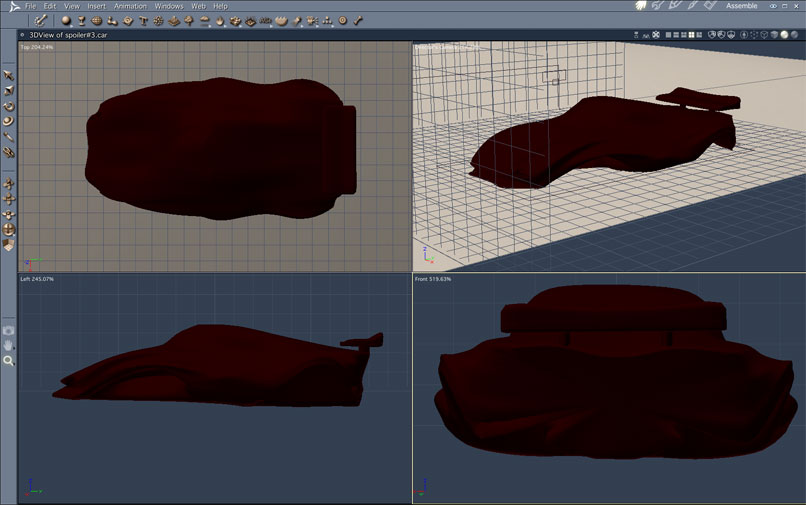Click the Assemble room label
Image resolution: width=806 pixels, height=505 pixels.
tap(741, 6)
